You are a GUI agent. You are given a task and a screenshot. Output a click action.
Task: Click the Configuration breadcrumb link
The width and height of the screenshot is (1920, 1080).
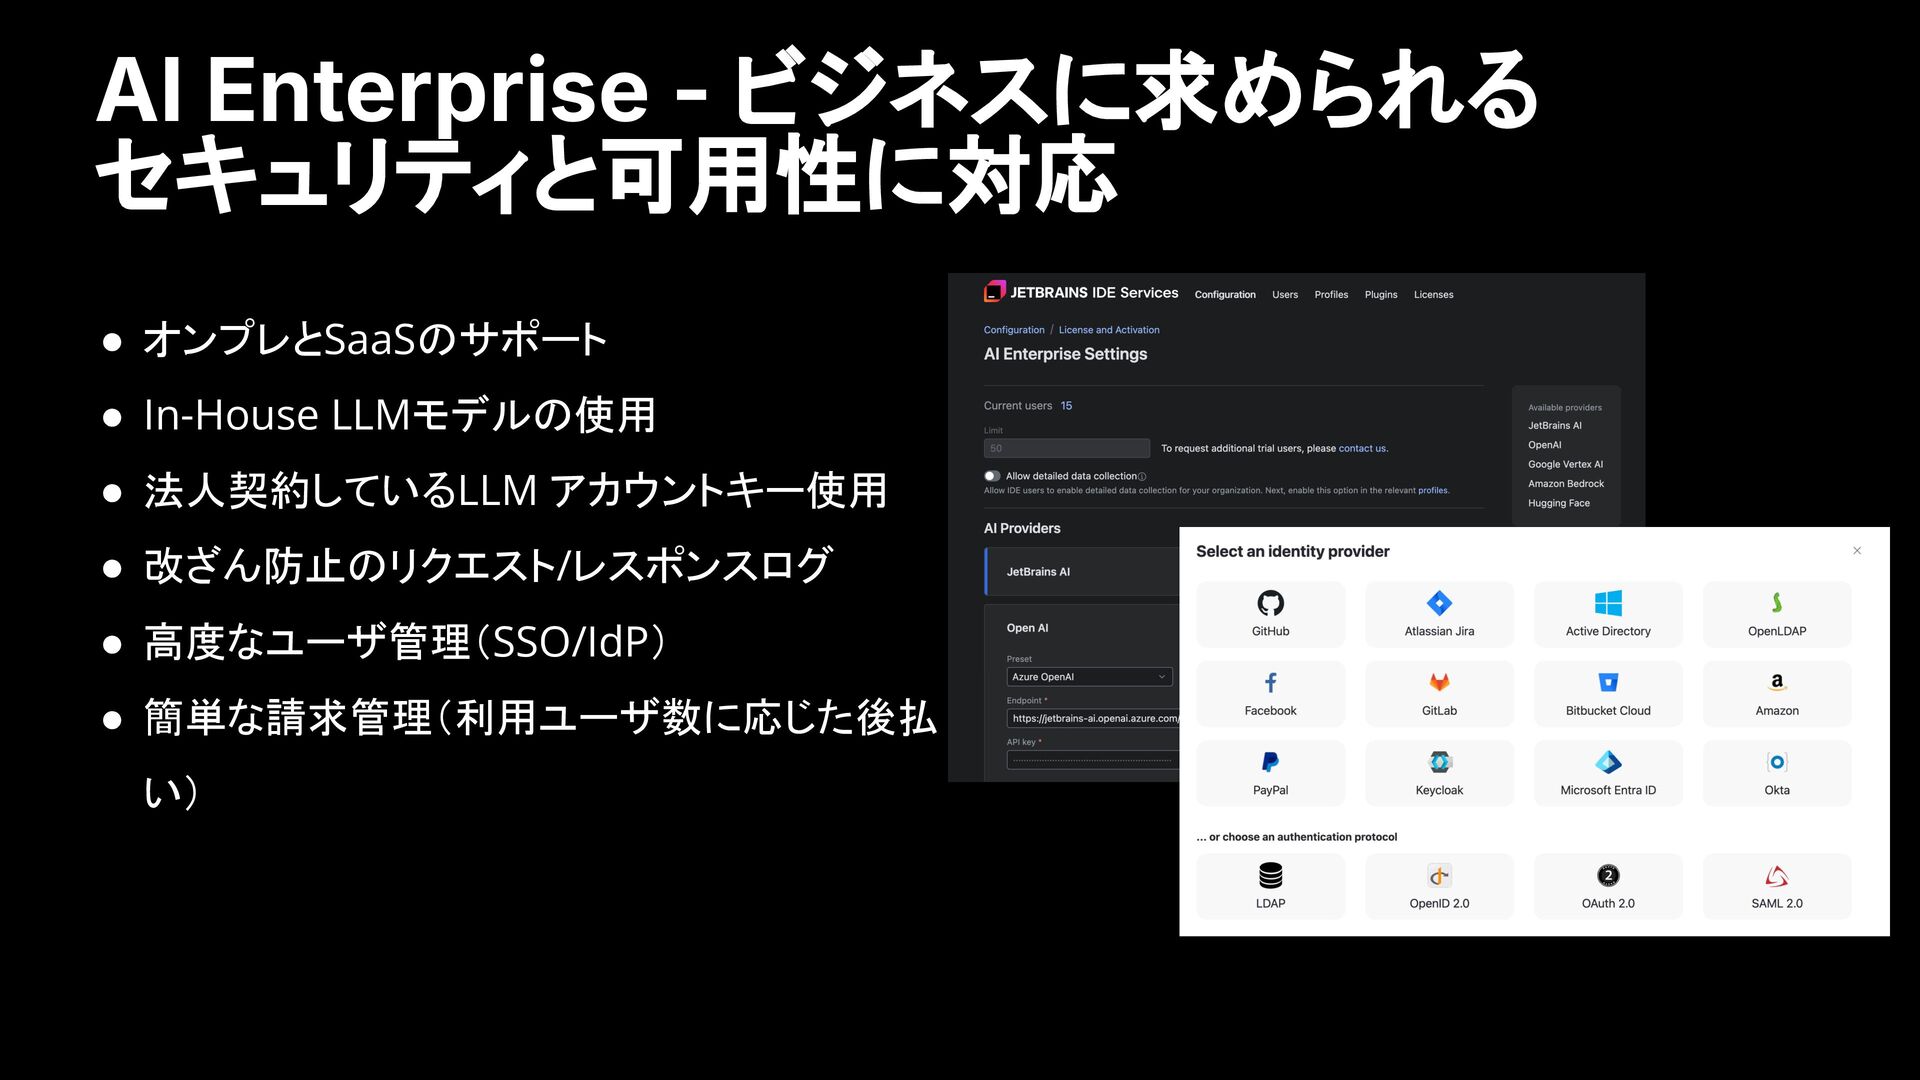point(1014,330)
